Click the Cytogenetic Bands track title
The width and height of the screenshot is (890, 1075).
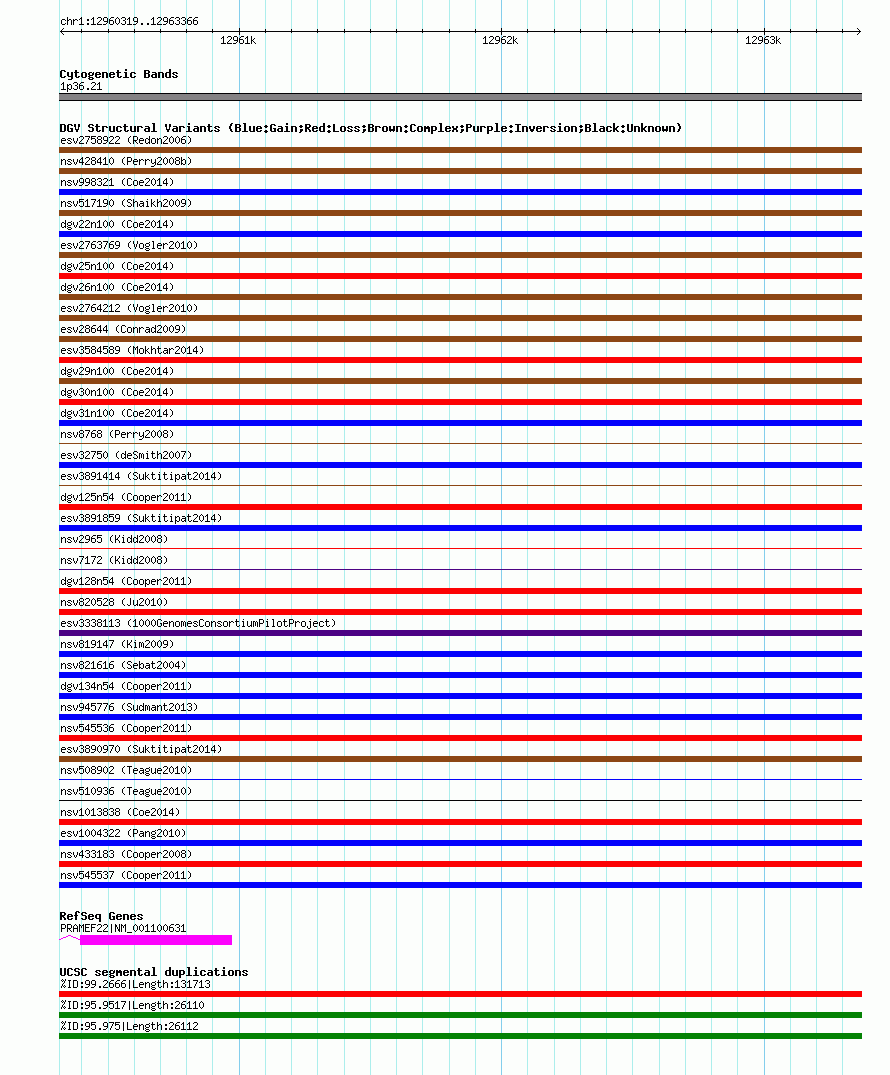coord(119,74)
